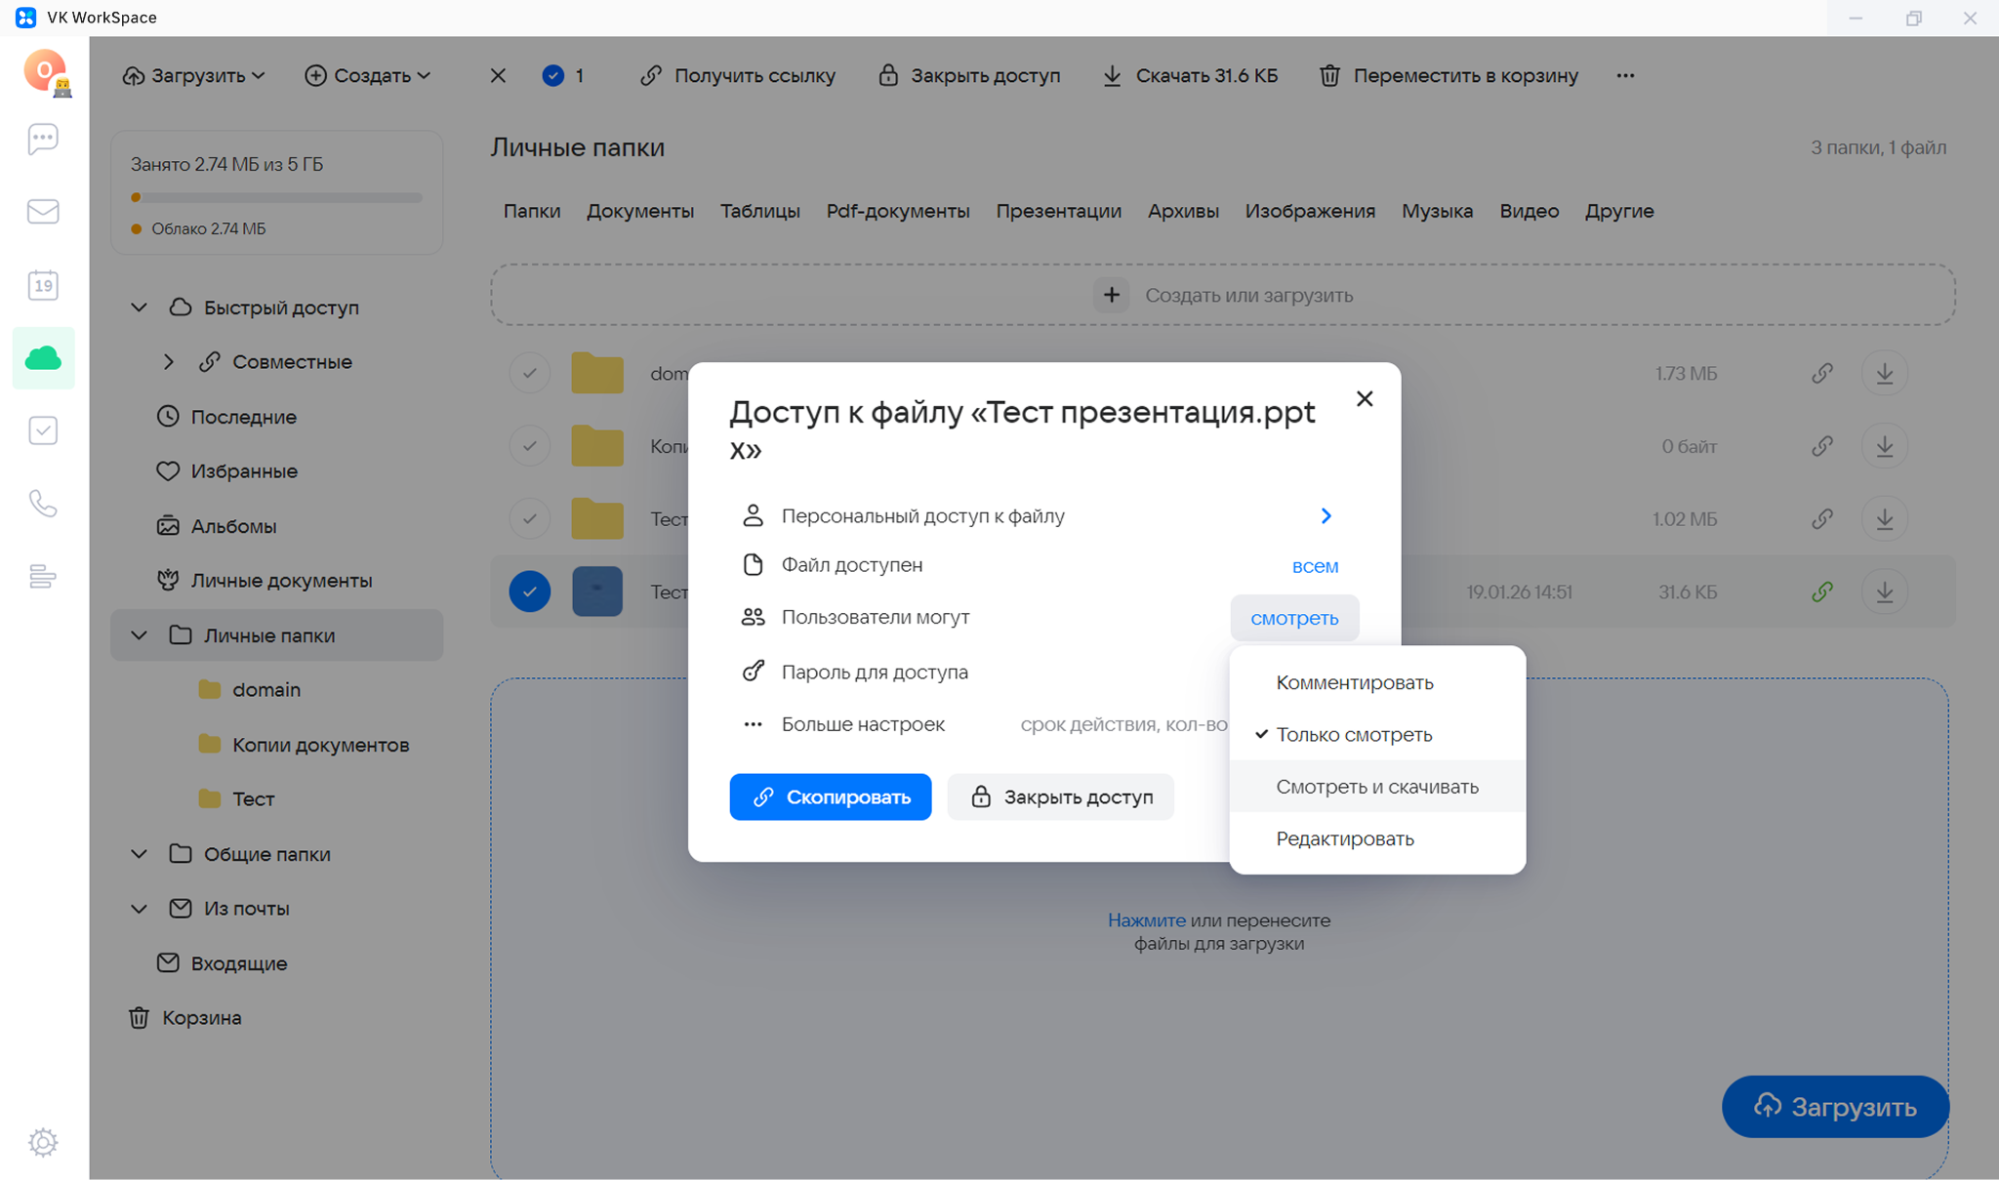The height and width of the screenshot is (1181, 1999).
Task: Open settings gear in the sidebar
Action: point(43,1142)
